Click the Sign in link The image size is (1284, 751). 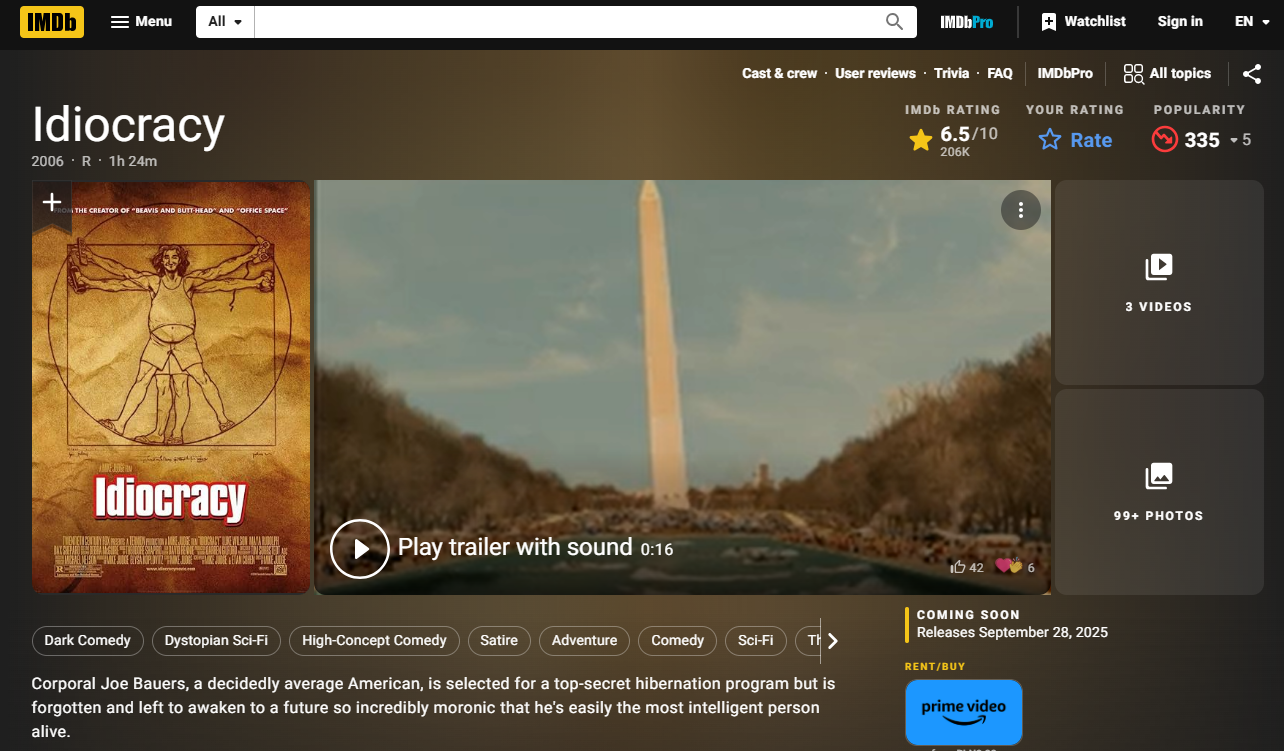[1180, 22]
